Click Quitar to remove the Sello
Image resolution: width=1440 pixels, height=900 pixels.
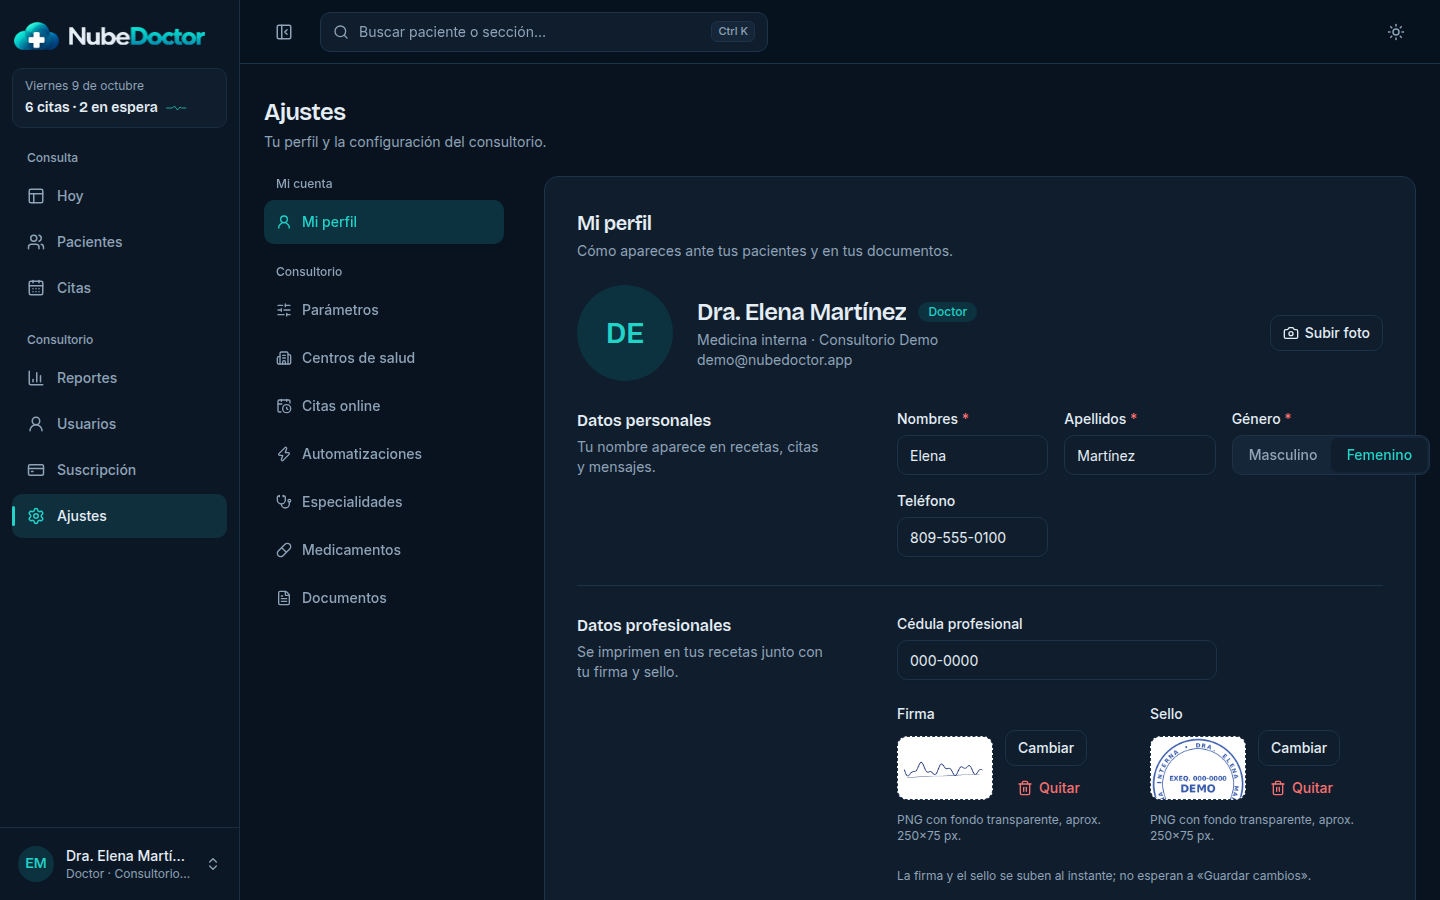[x=1302, y=788]
